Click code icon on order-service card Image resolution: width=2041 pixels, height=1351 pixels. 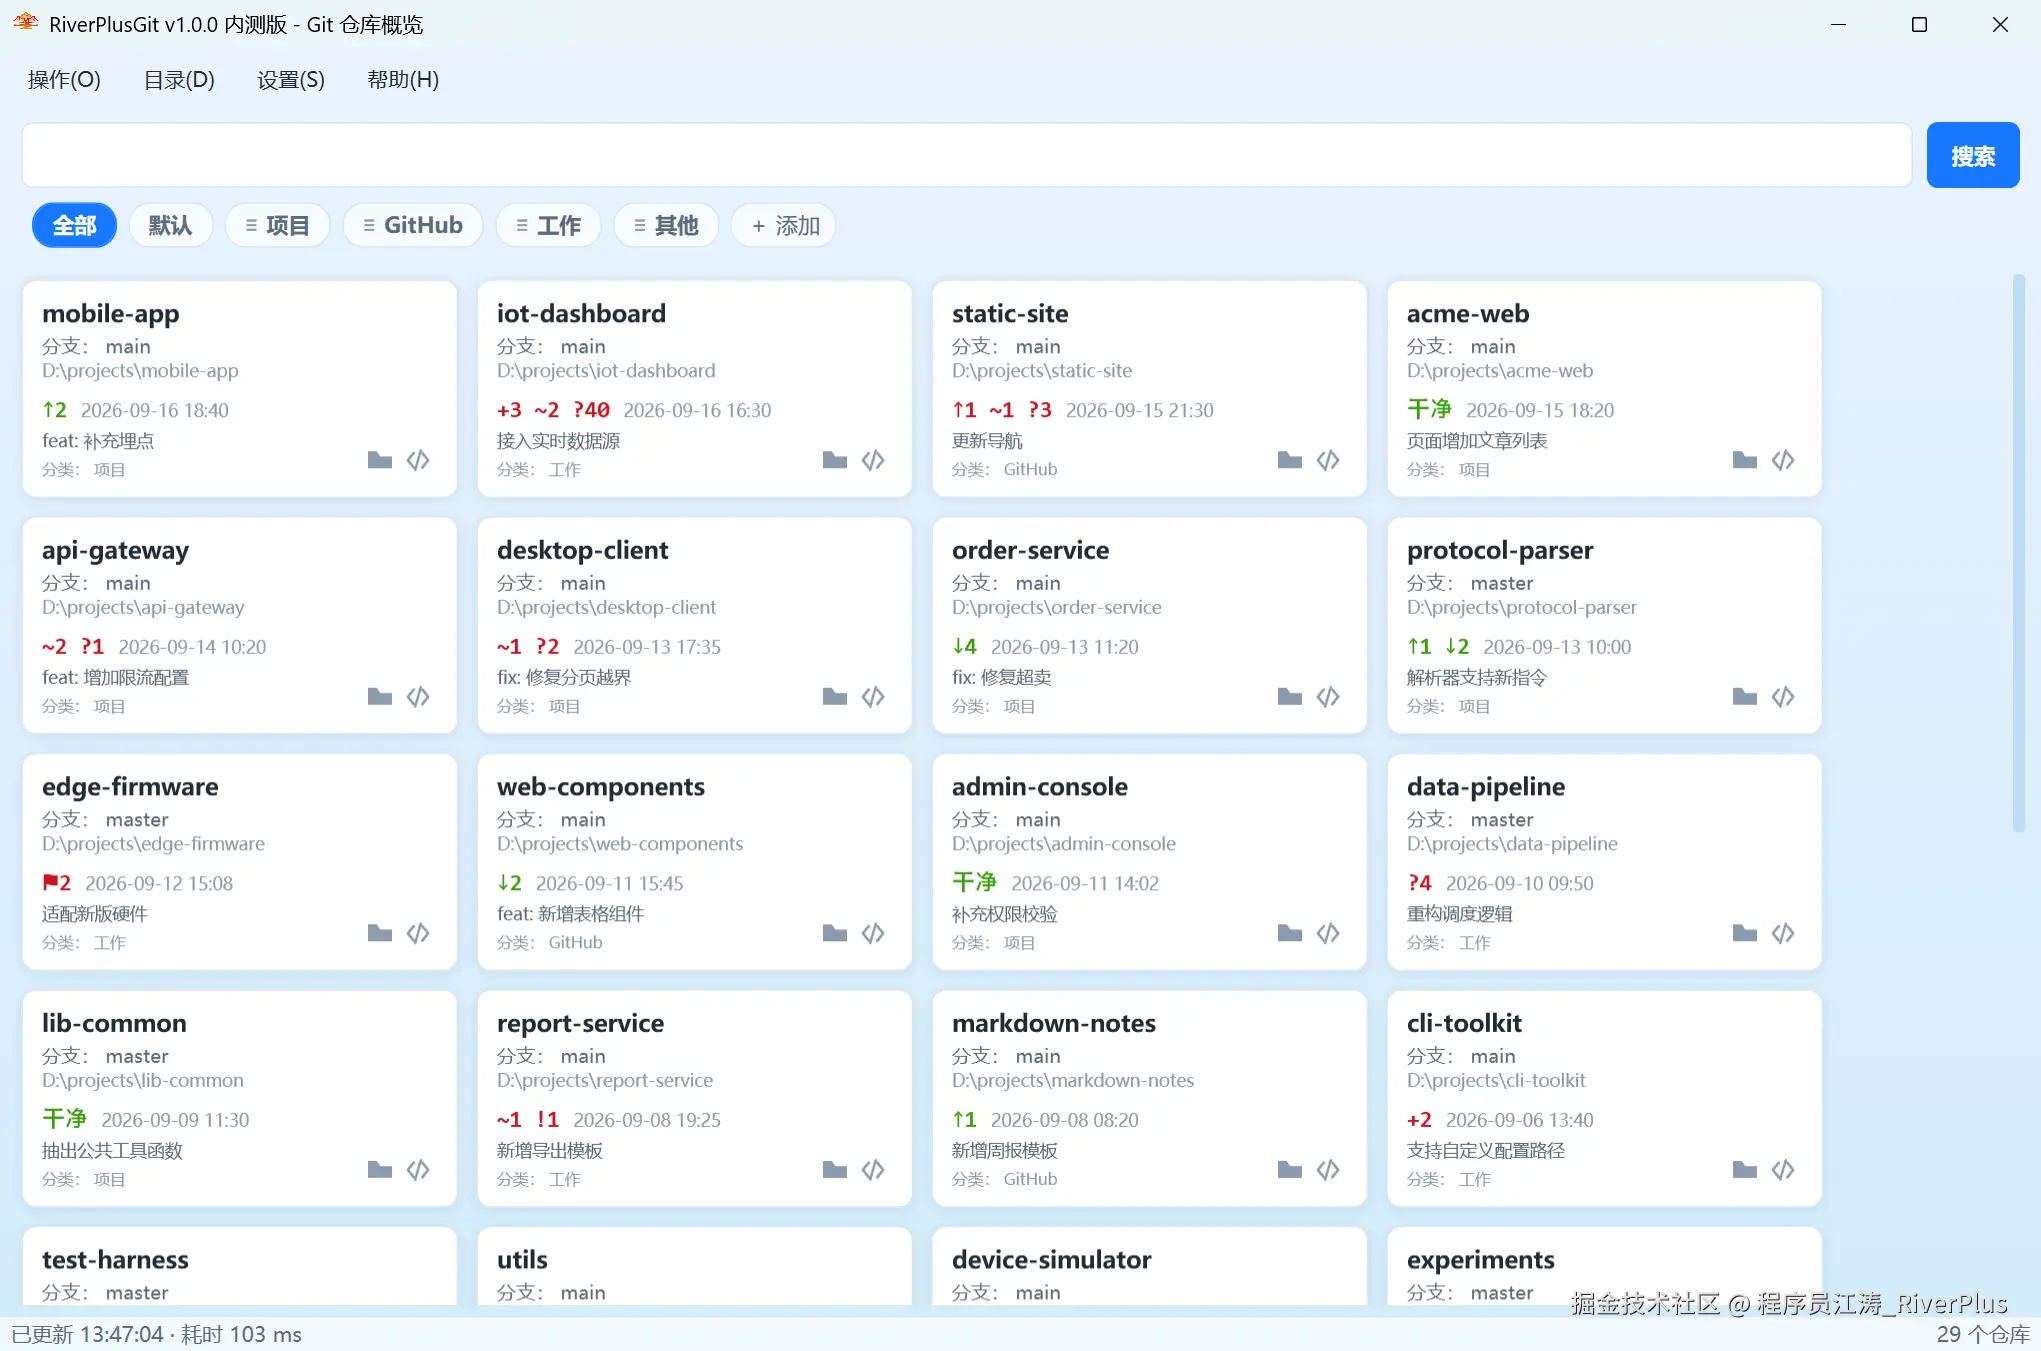[x=1328, y=697]
